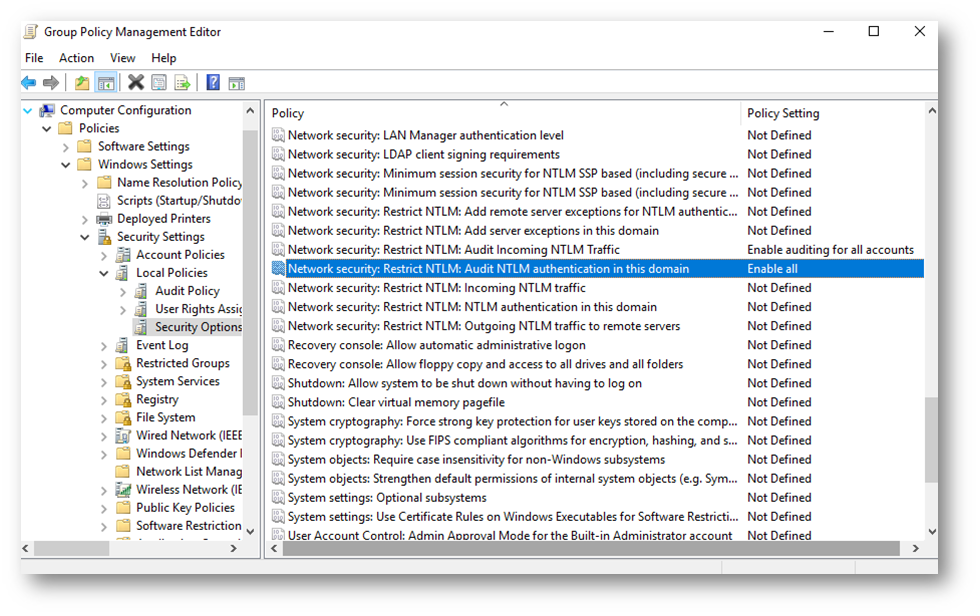
Task: Click the Delete X toolbar icon
Action: coord(136,83)
